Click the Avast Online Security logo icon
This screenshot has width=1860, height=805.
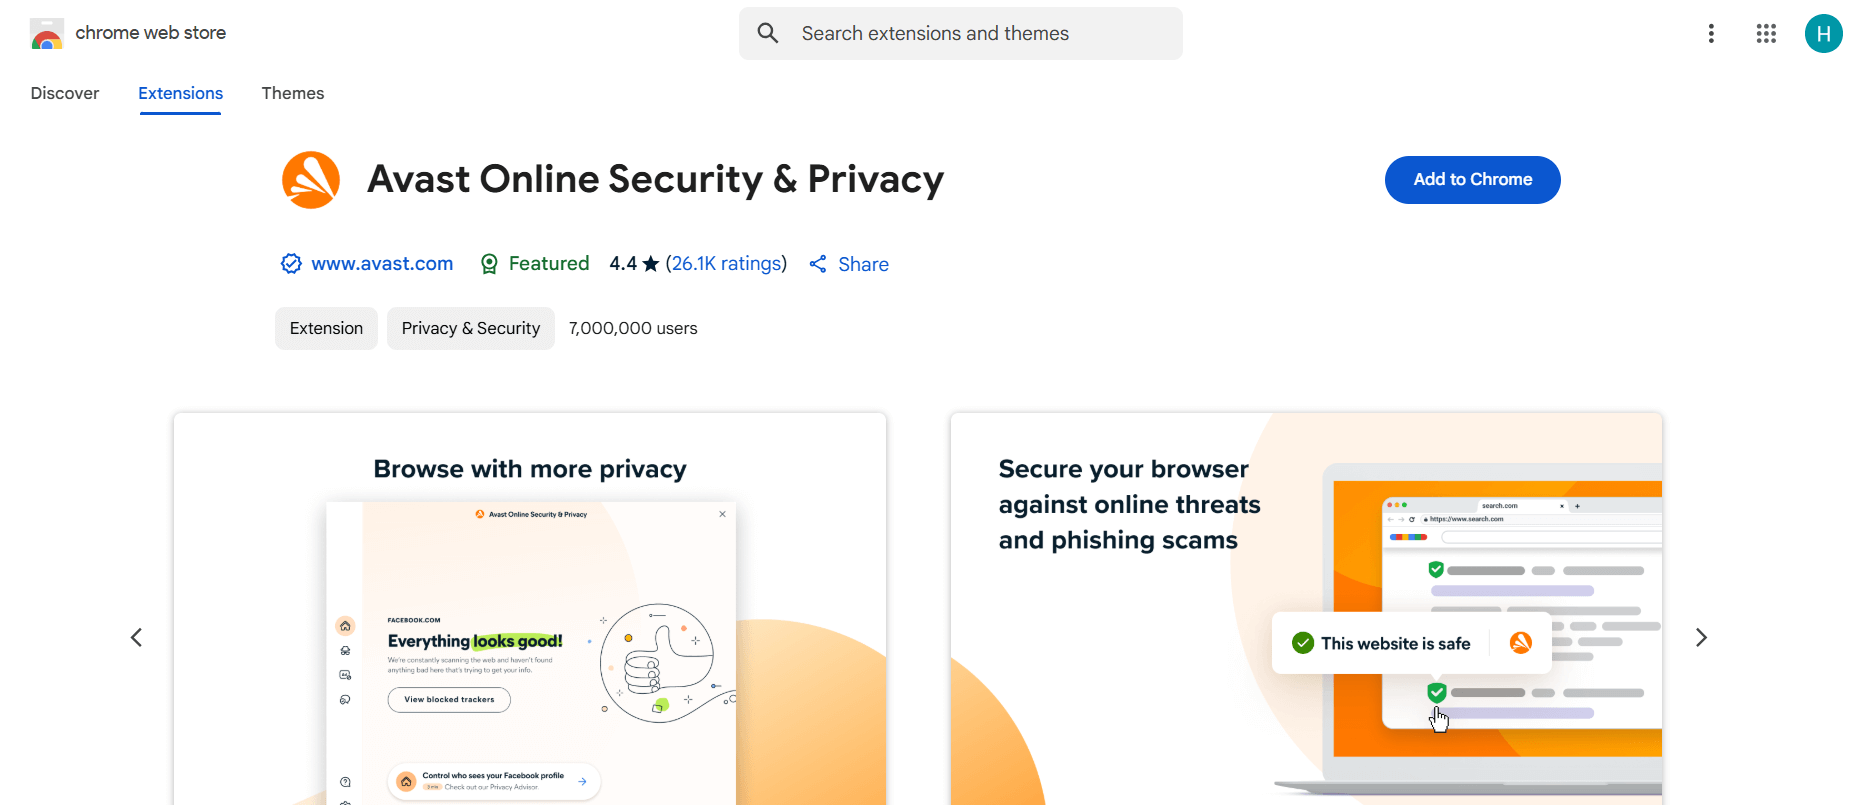[x=311, y=180]
